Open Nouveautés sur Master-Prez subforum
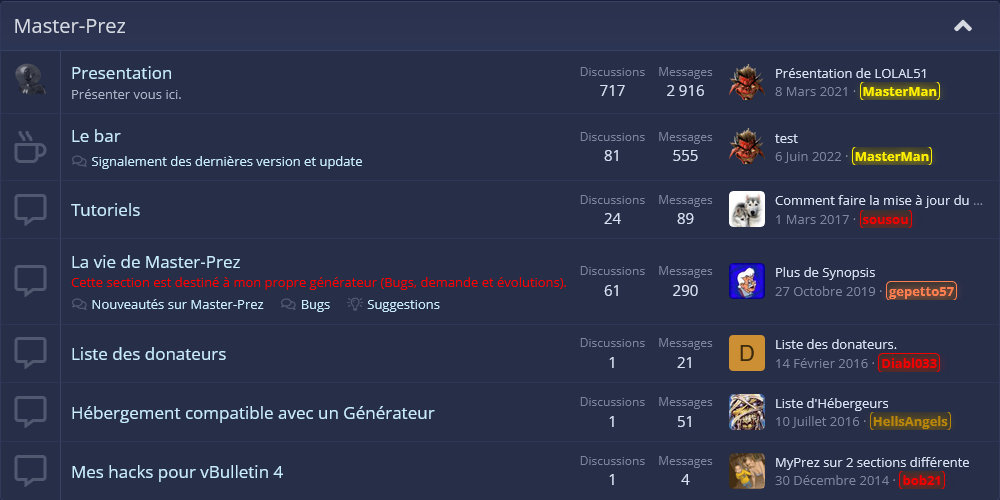Image resolution: width=1000 pixels, height=500 pixels. coord(177,304)
